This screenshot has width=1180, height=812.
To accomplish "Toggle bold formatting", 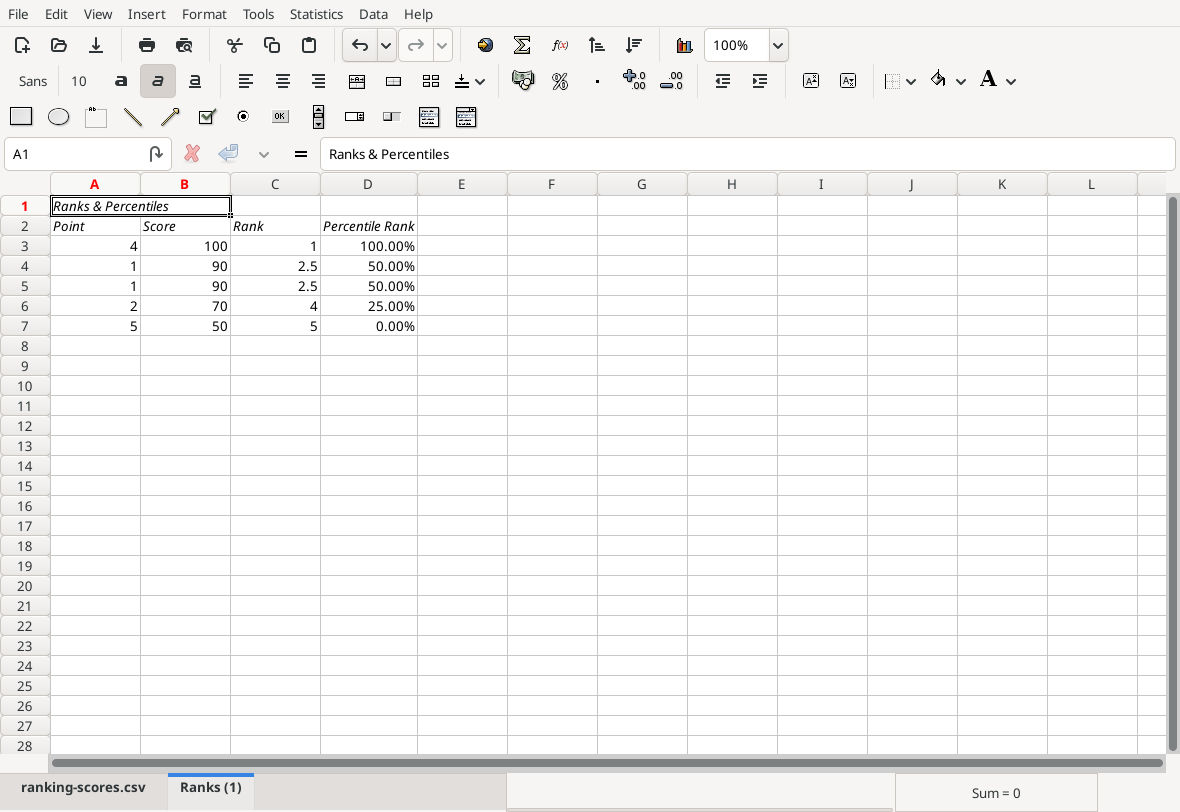I will point(120,81).
